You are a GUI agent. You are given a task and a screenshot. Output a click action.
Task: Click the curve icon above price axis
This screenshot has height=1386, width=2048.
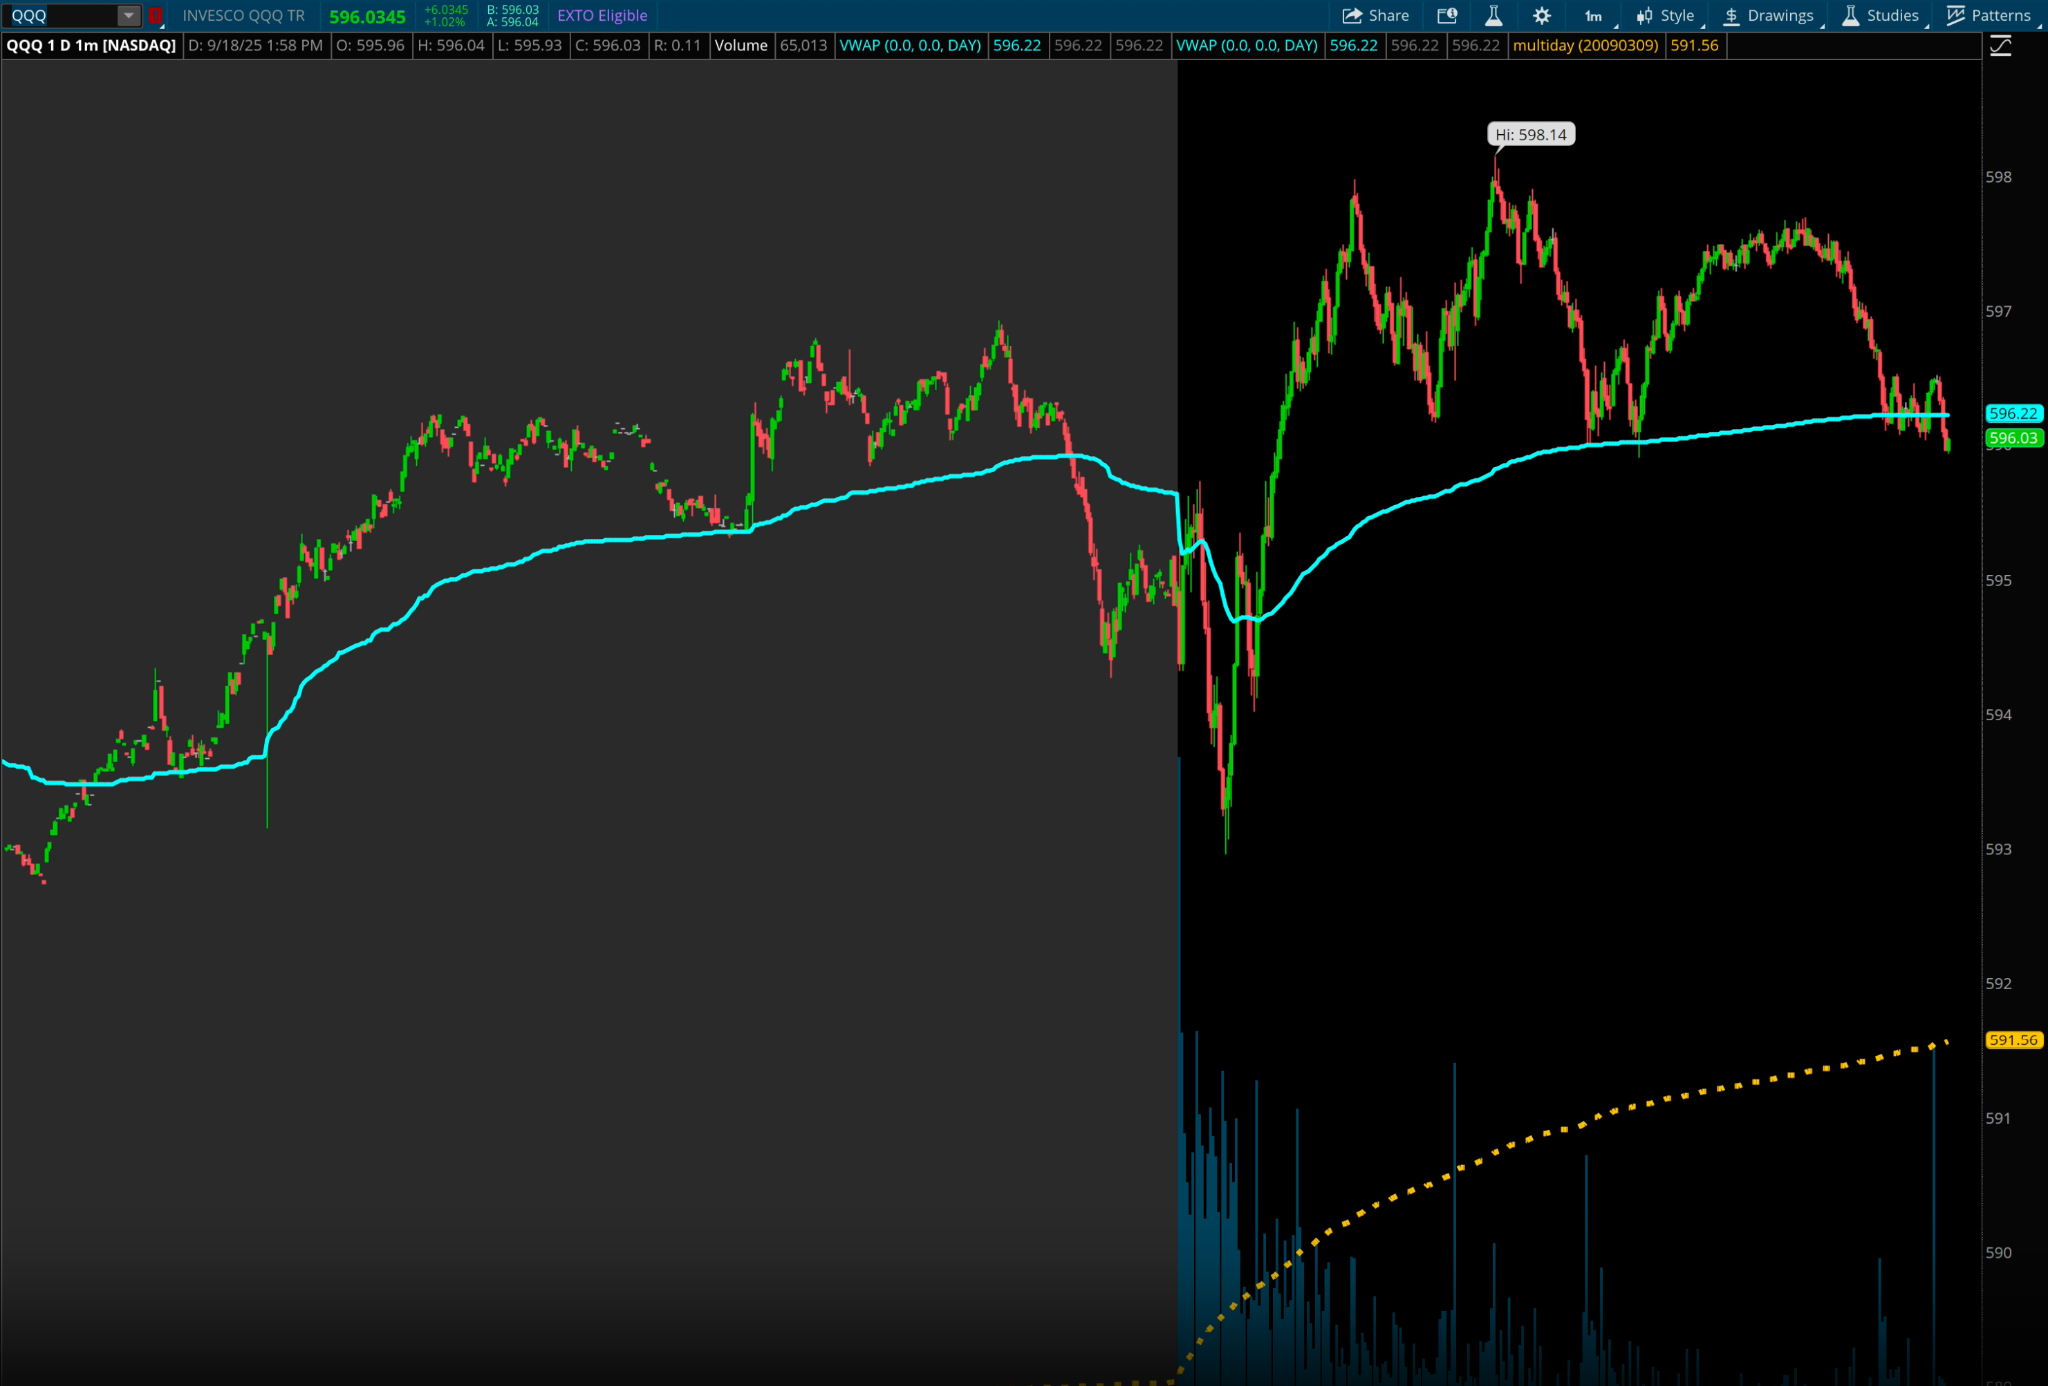click(x=2000, y=46)
